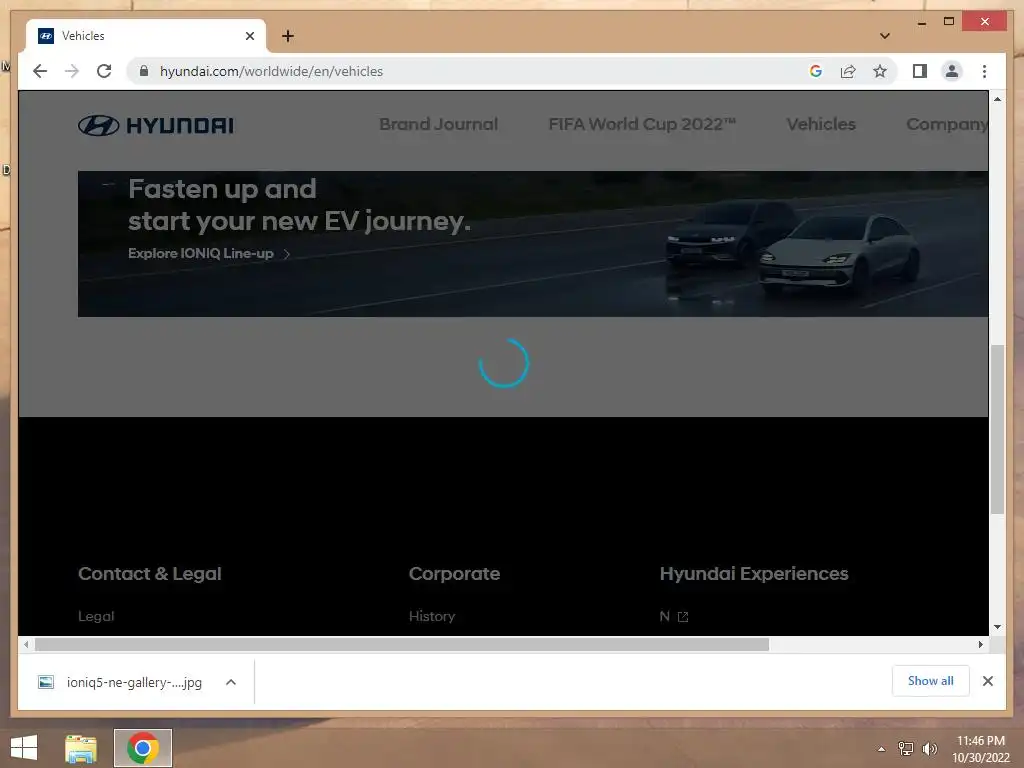Click Chrome icon in taskbar
Viewport: 1024px width, 768px height.
(x=143, y=748)
